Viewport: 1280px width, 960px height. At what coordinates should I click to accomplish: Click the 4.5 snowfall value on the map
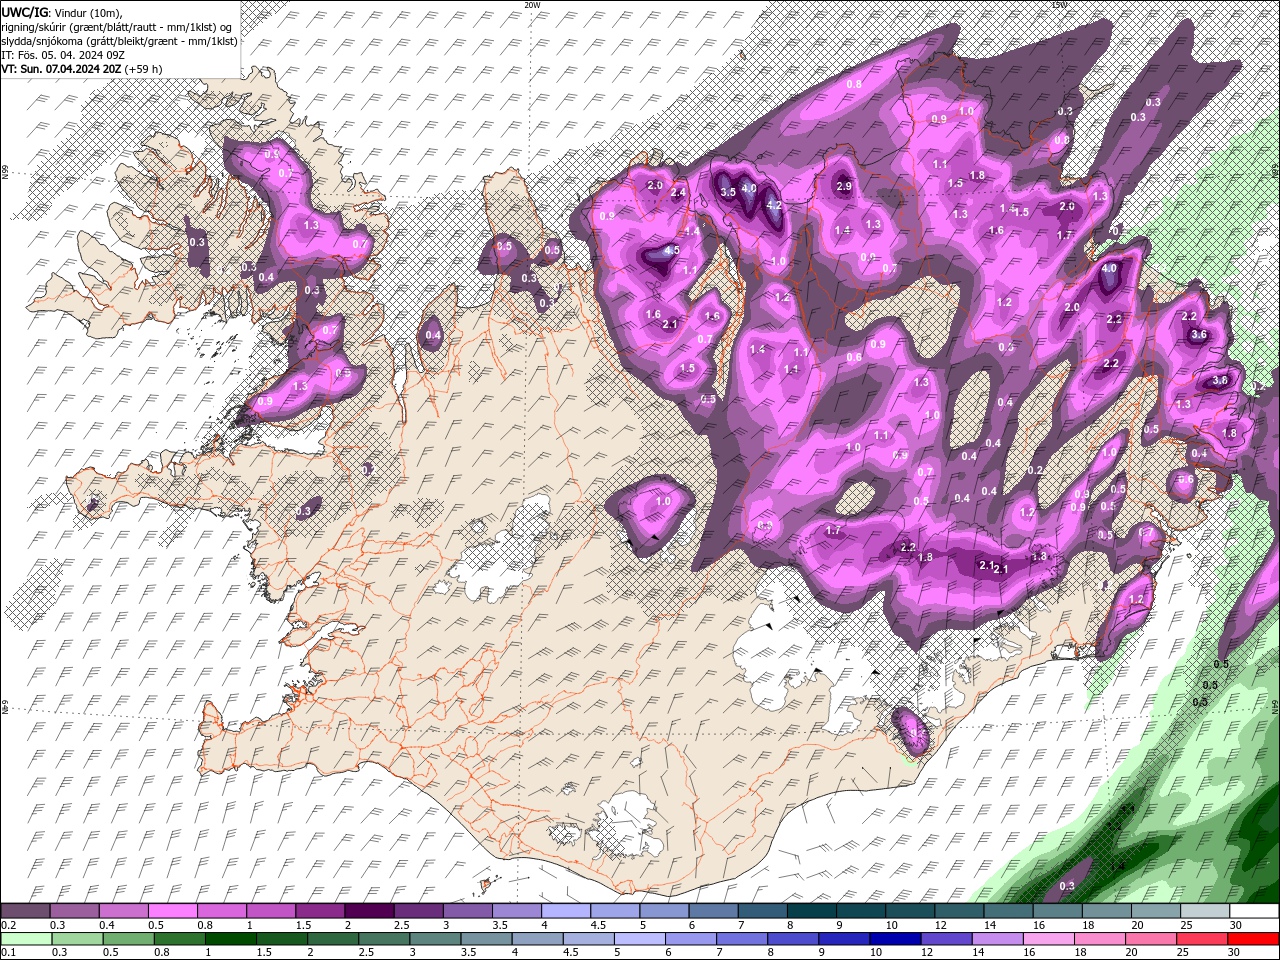point(672,250)
